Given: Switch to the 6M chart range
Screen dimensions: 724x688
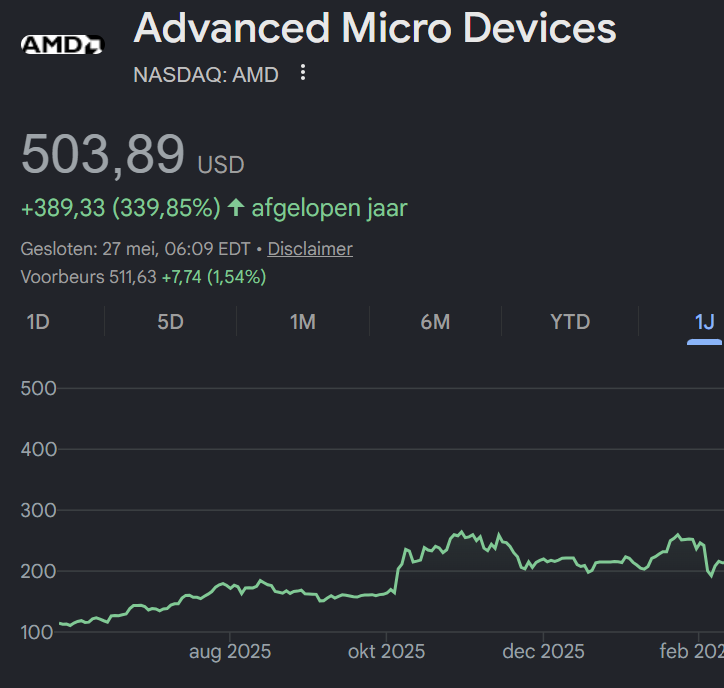Looking at the screenshot, I should 435,322.
